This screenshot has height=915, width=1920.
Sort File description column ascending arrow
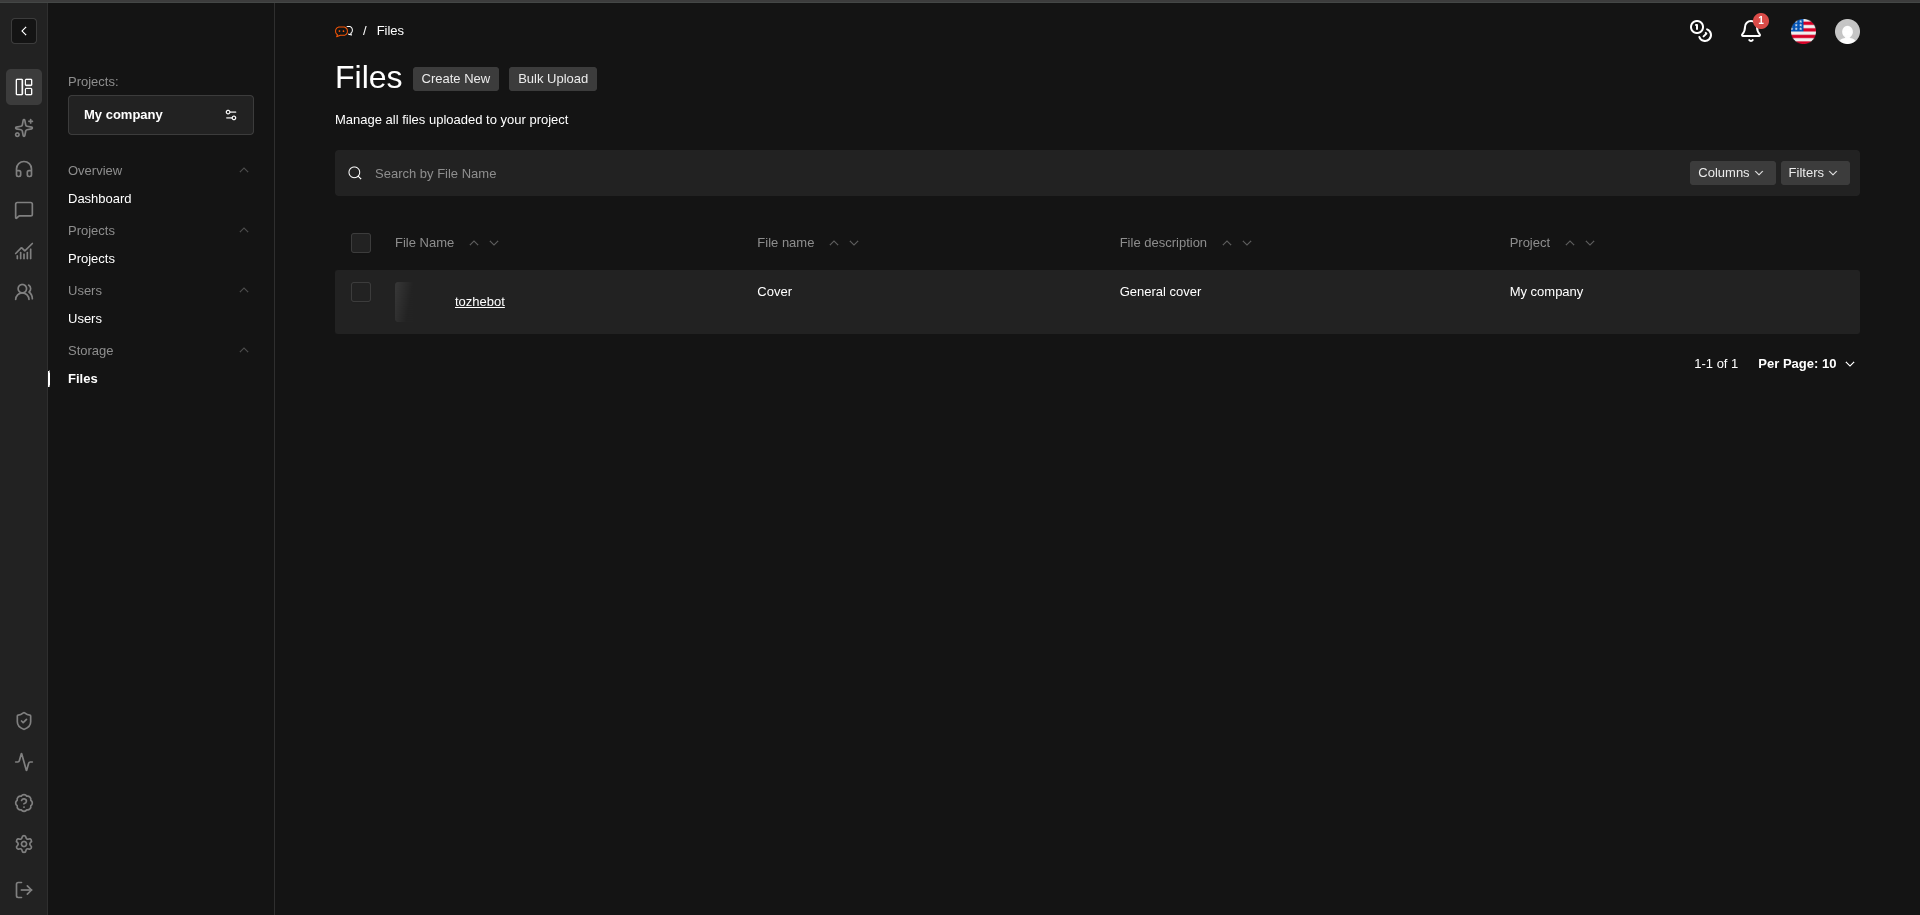pos(1227,243)
